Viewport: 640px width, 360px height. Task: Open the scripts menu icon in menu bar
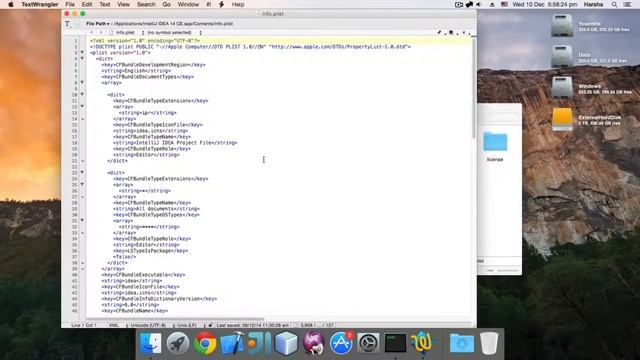(x=222, y=4)
